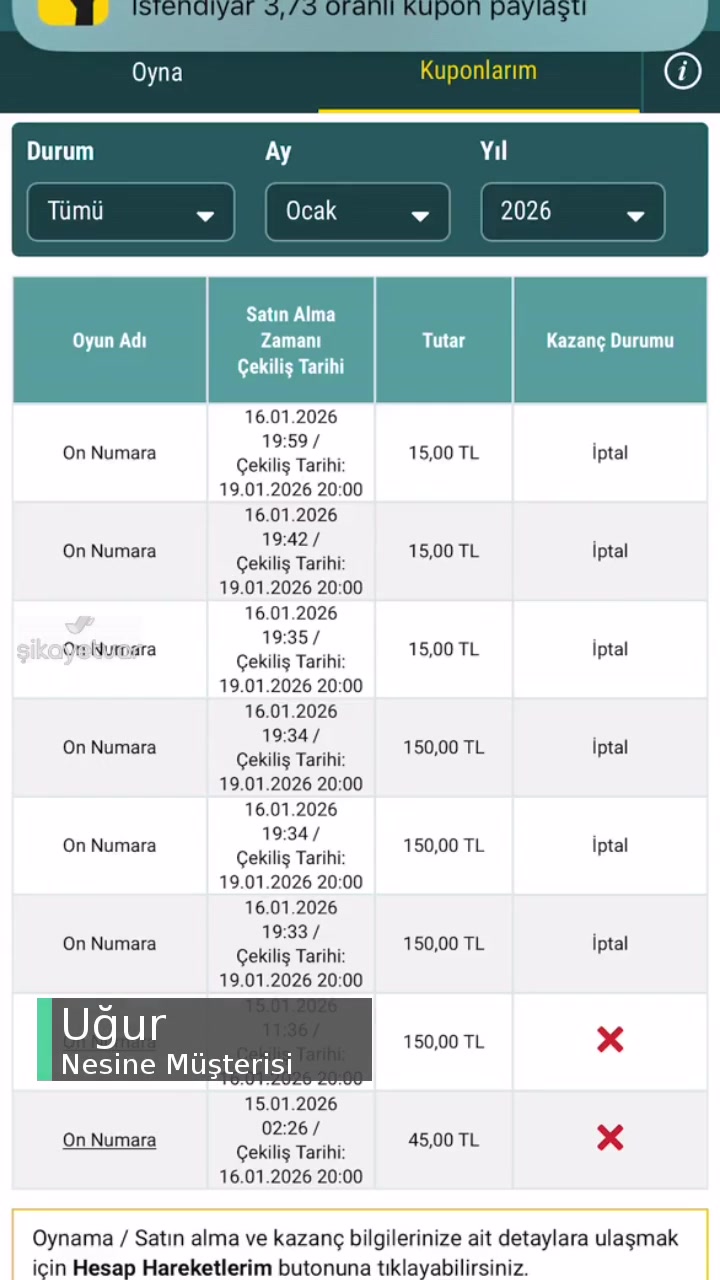Open the Durum dropdown set to Tümü
Image resolution: width=720 pixels, height=1280 pixels.
(x=130, y=211)
